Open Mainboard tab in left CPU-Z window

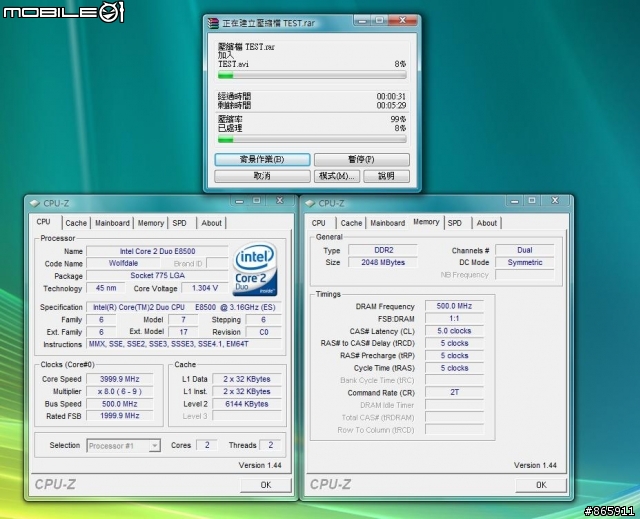(112, 223)
